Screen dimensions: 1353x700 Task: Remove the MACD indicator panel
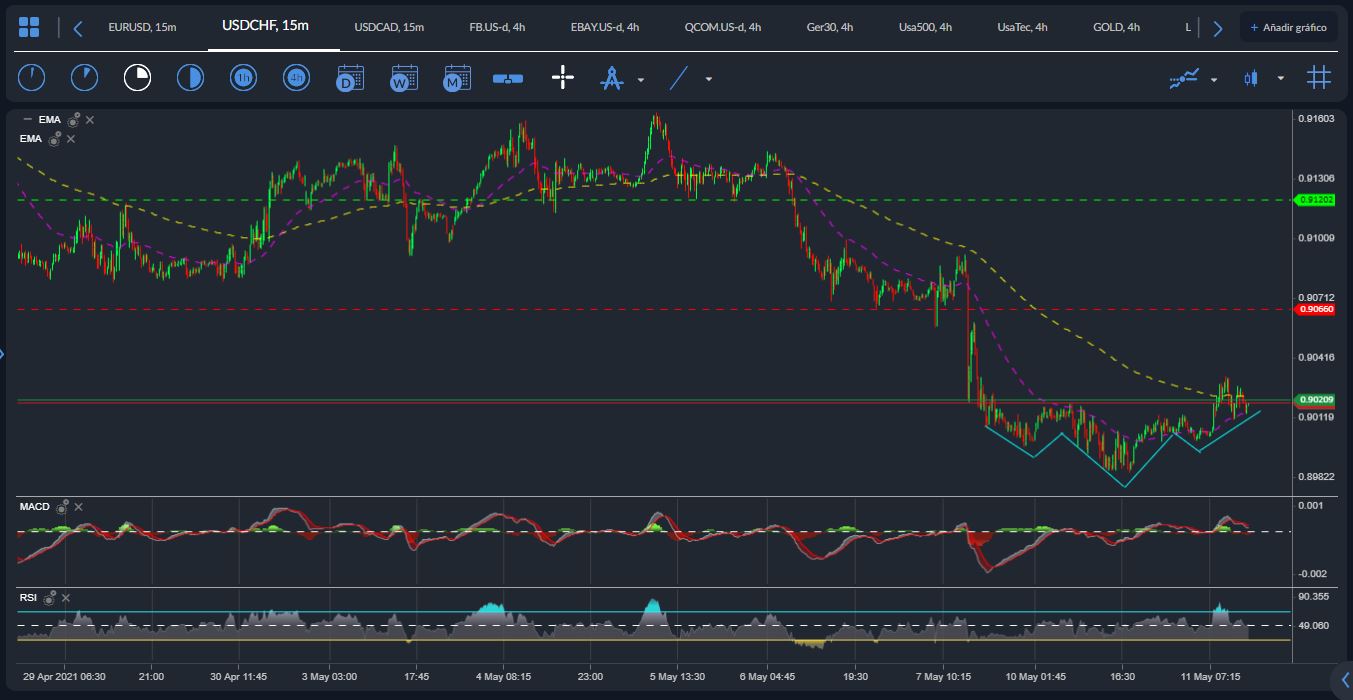tap(78, 507)
